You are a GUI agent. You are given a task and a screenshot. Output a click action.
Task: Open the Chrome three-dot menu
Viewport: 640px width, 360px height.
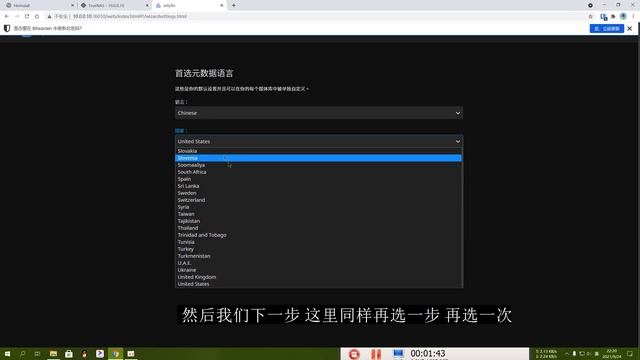tap(633, 16)
